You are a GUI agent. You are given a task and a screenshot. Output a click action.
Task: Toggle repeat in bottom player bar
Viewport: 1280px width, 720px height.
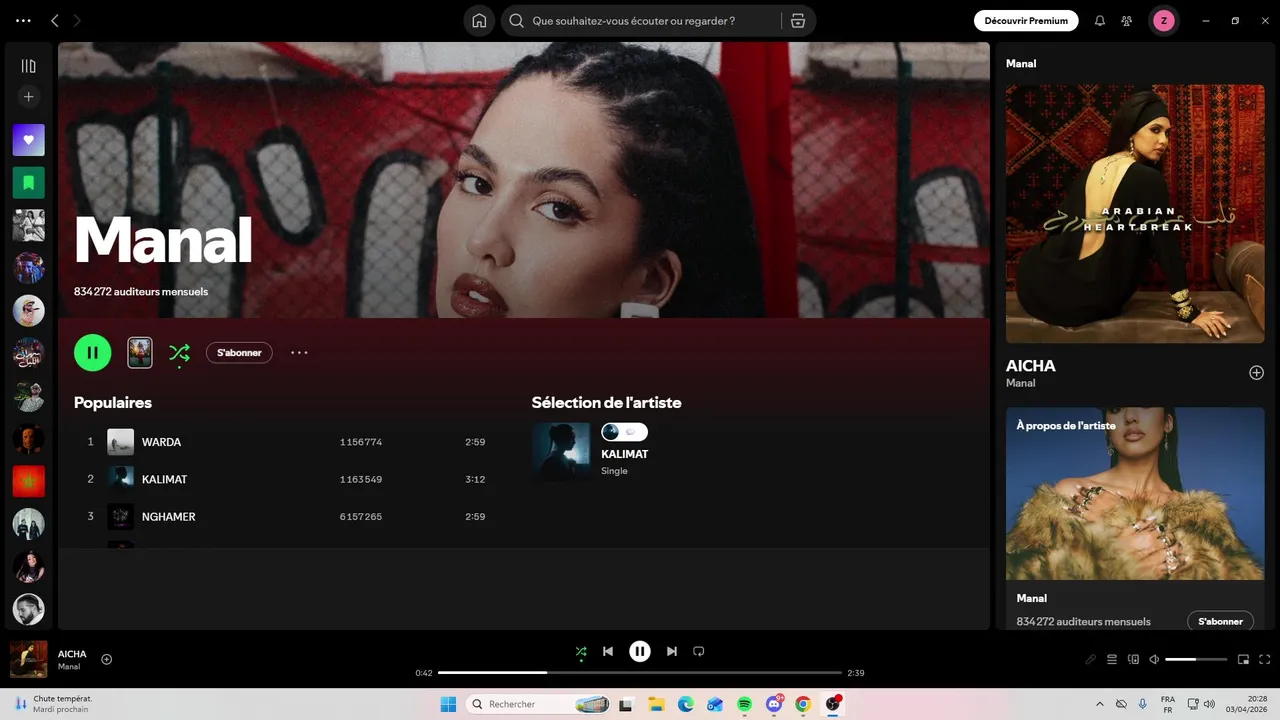tap(699, 651)
